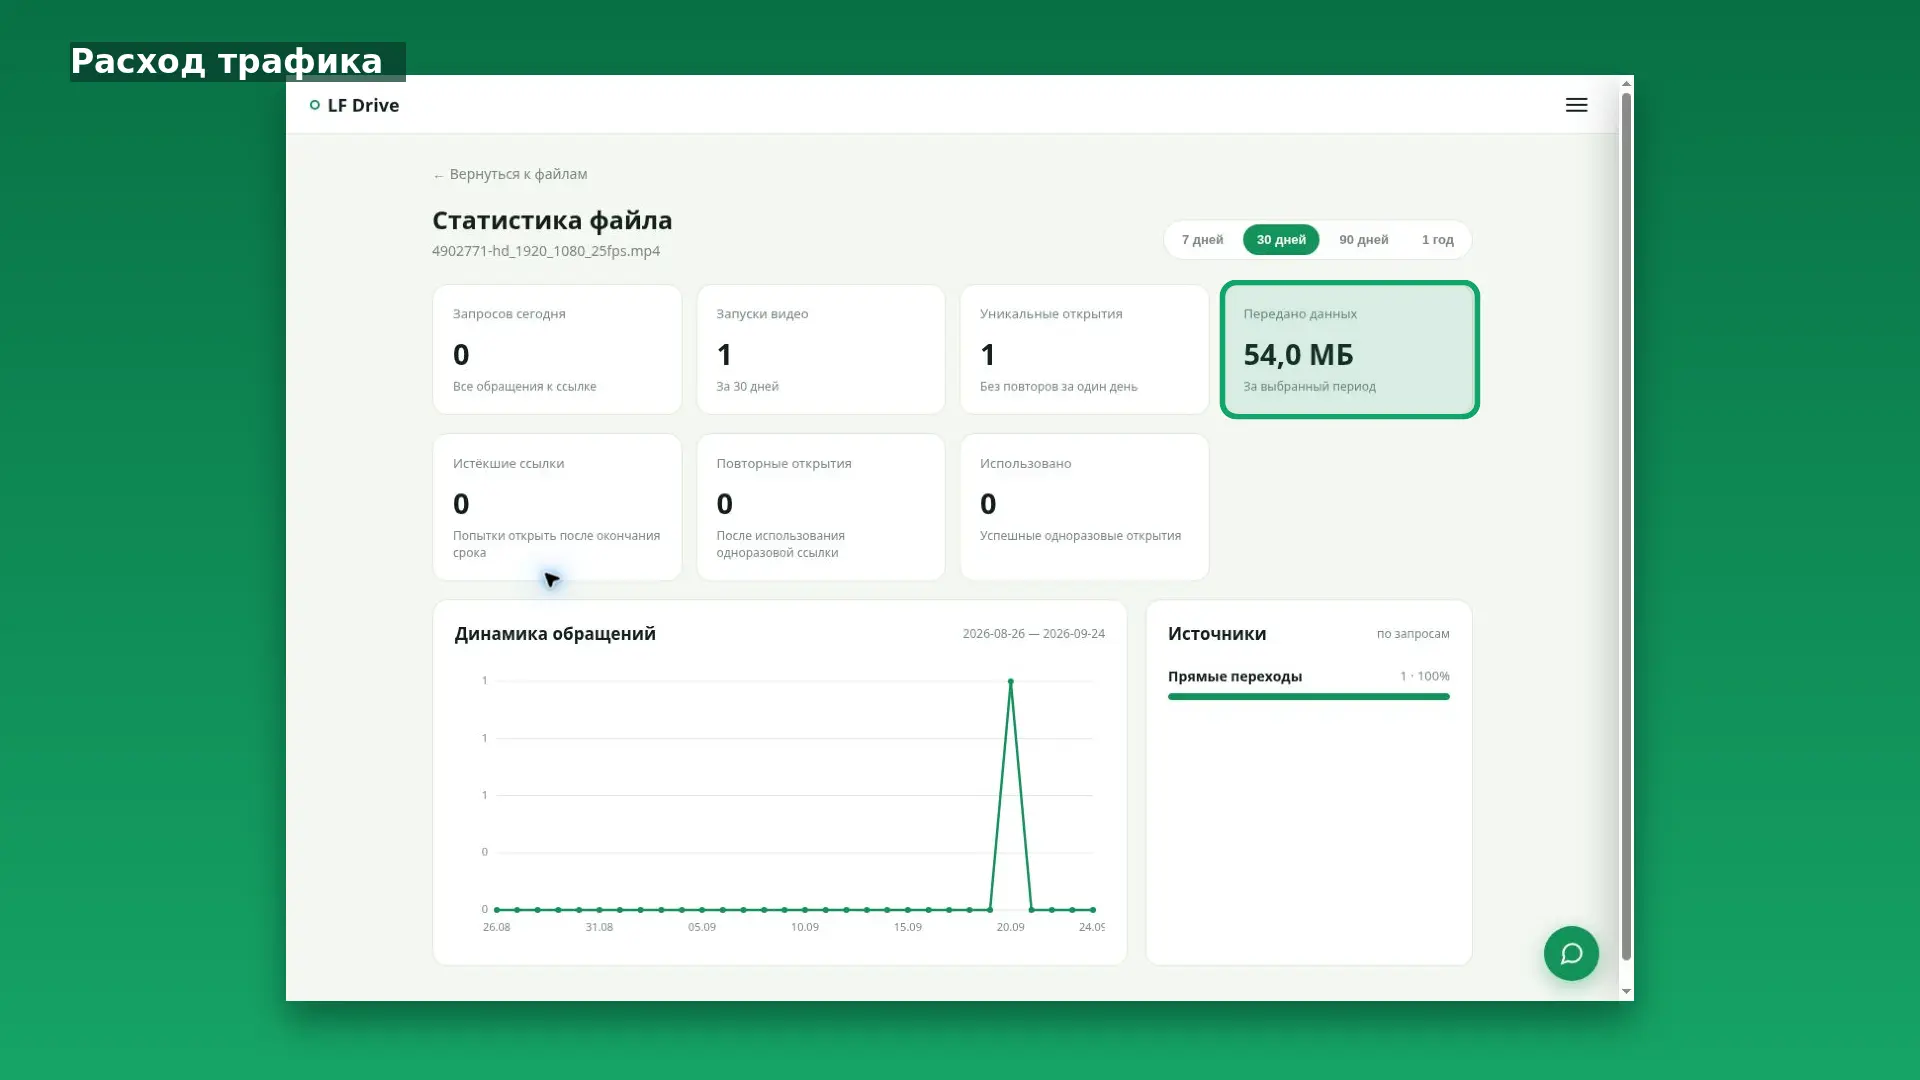Click the Статистика файла heading
The width and height of the screenshot is (1920, 1080).
552,220
